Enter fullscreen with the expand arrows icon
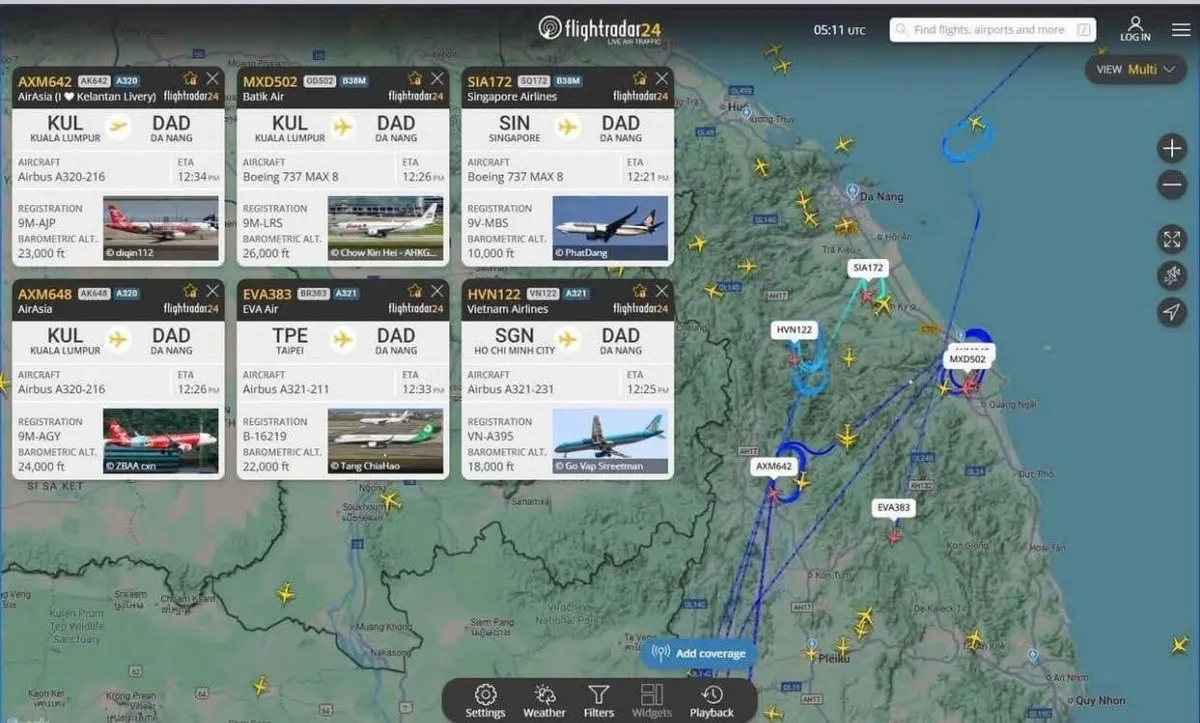The image size is (1200, 723). pos(1171,239)
